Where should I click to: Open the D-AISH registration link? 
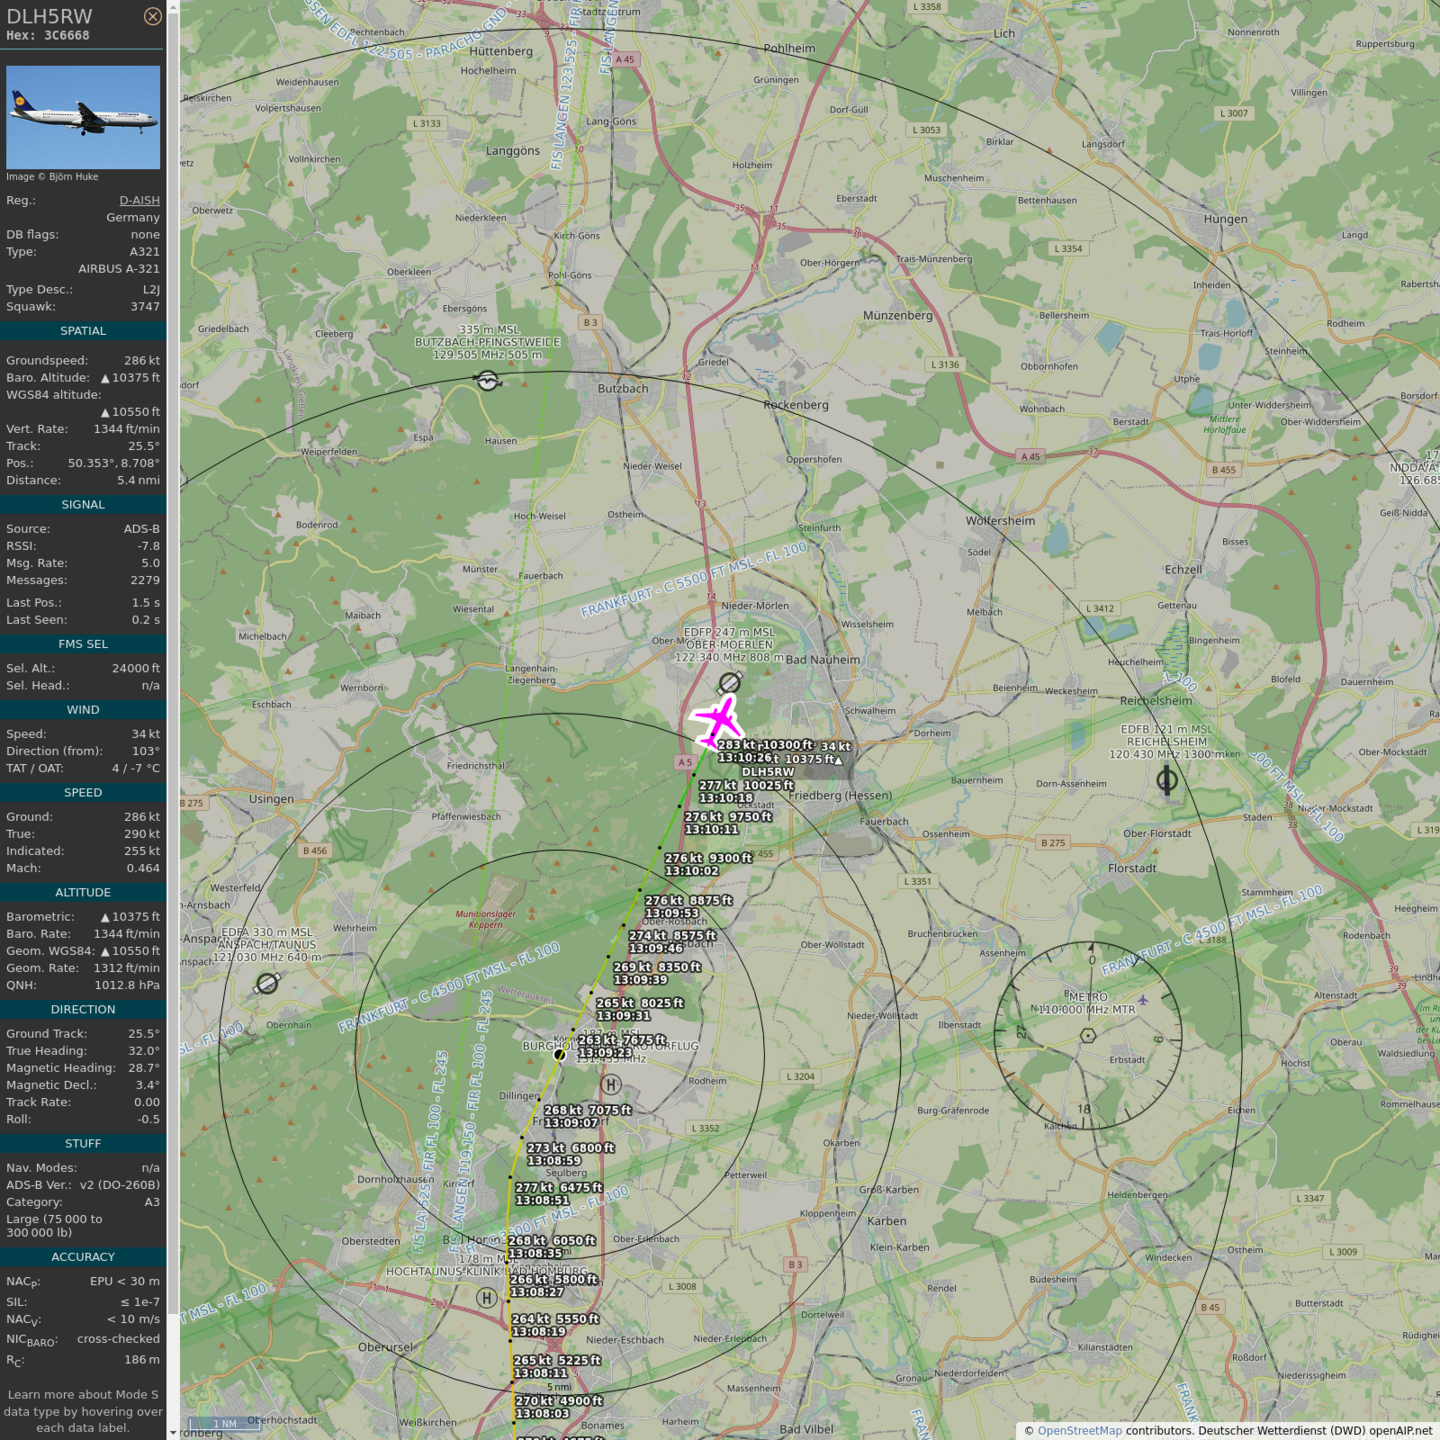[x=139, y=200]
